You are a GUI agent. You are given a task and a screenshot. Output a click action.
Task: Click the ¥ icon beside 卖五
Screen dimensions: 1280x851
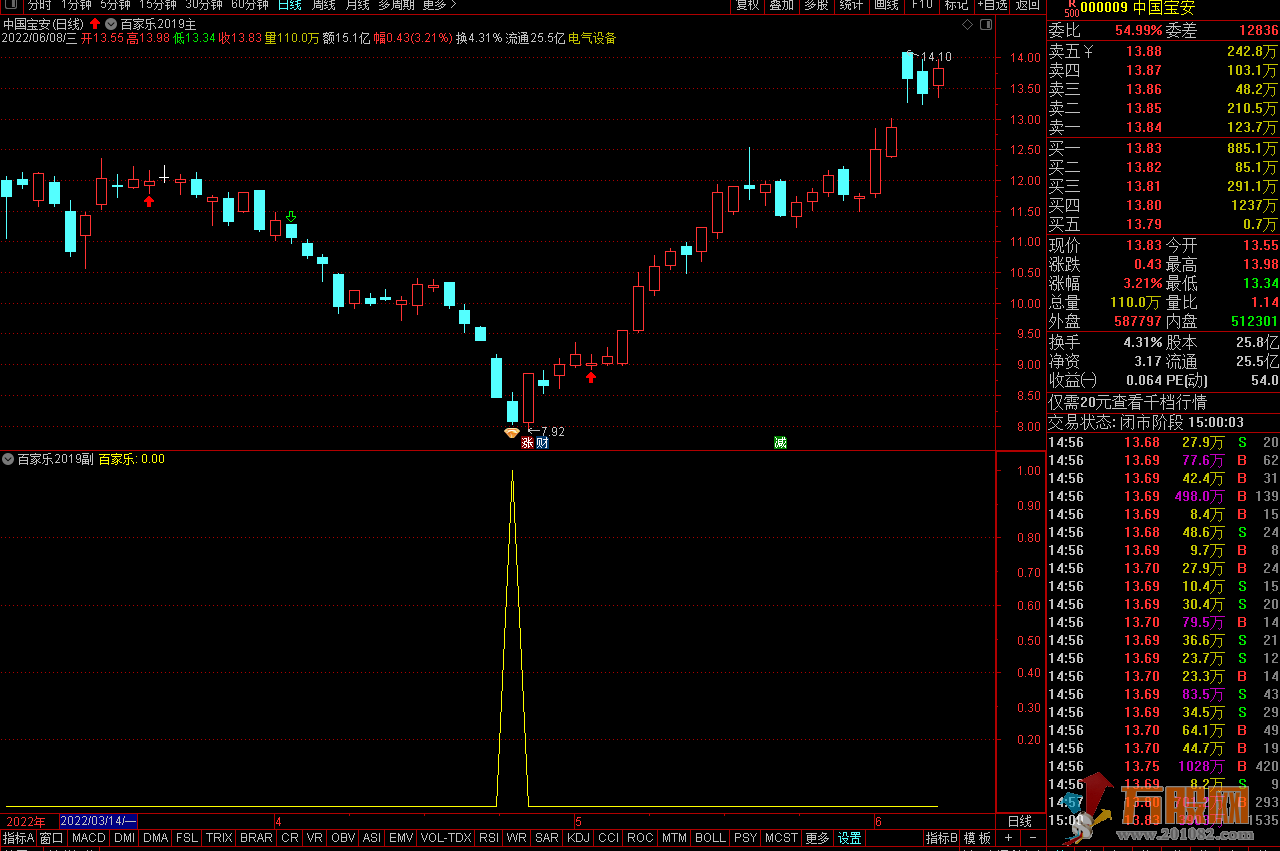[1087, 51]
